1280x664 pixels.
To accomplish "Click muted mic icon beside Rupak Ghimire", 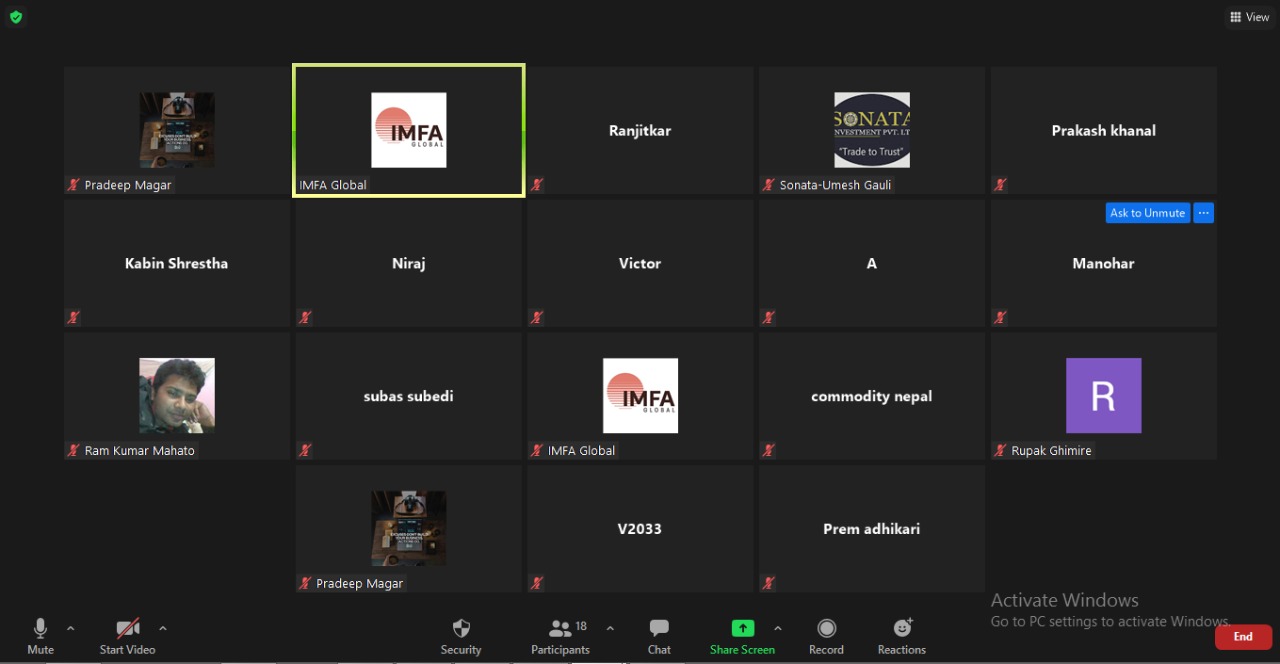I will tap(1001, 451).
